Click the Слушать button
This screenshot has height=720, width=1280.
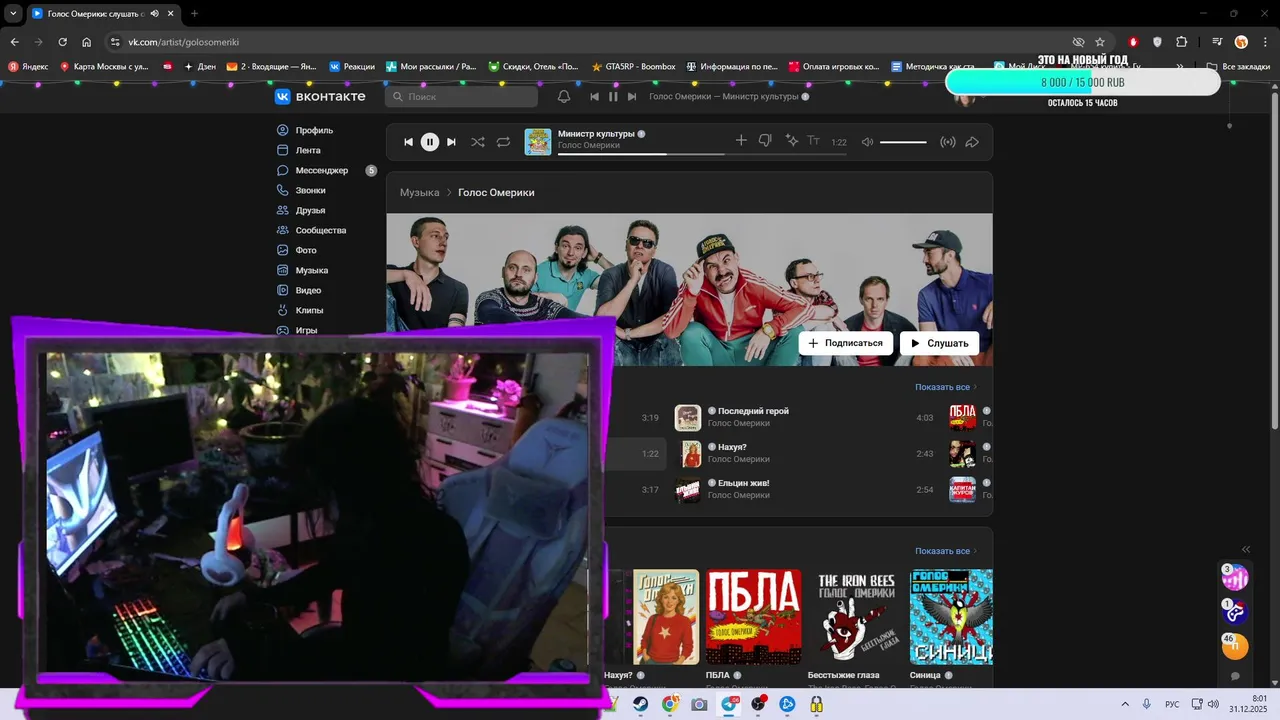(x=939, y=343)
